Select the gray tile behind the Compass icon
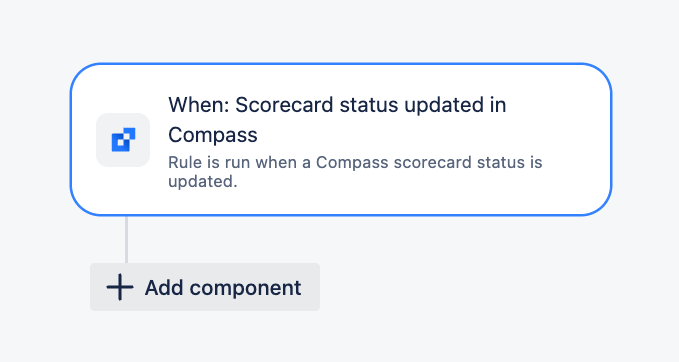Image resolution: width=679 pixels, height=362 pixels. pyautogui.click(x=123, y=140)
